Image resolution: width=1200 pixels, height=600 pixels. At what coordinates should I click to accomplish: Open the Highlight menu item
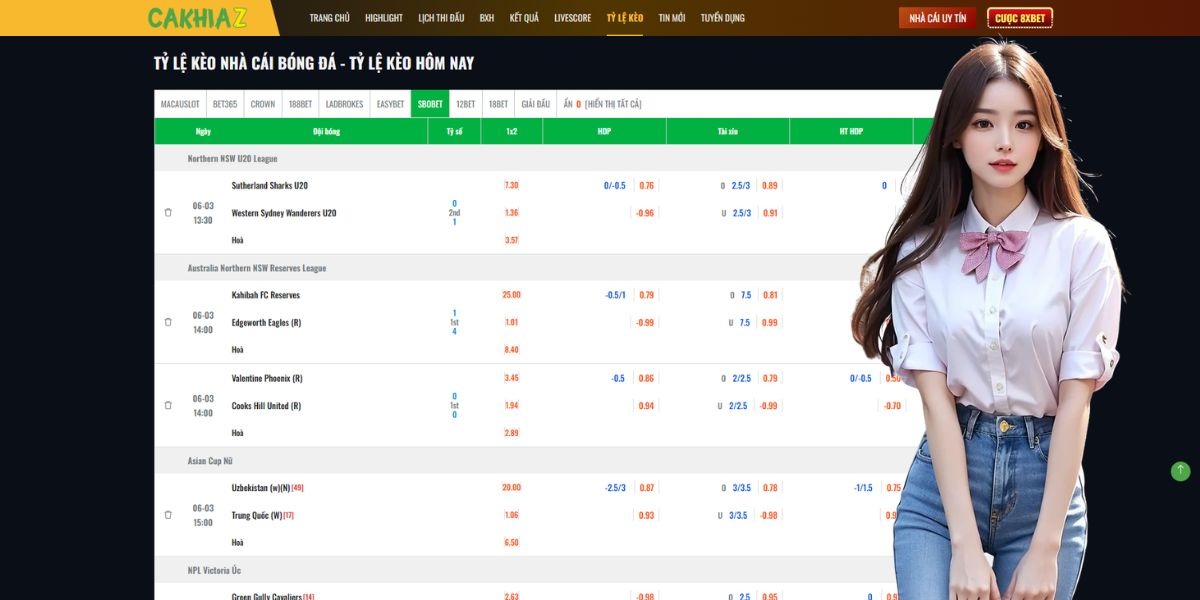click(x=384, y=18)
